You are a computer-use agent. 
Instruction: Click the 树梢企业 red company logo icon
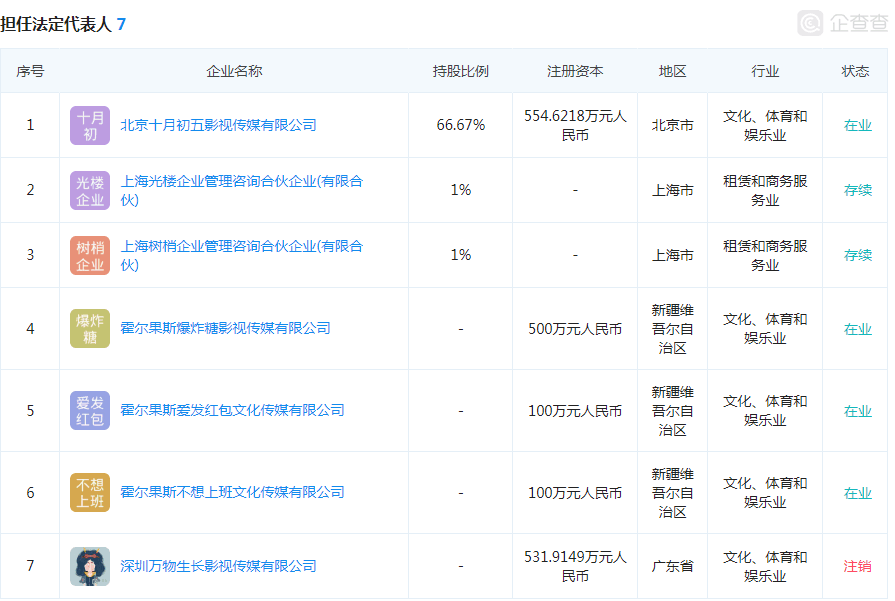point(90,256)
